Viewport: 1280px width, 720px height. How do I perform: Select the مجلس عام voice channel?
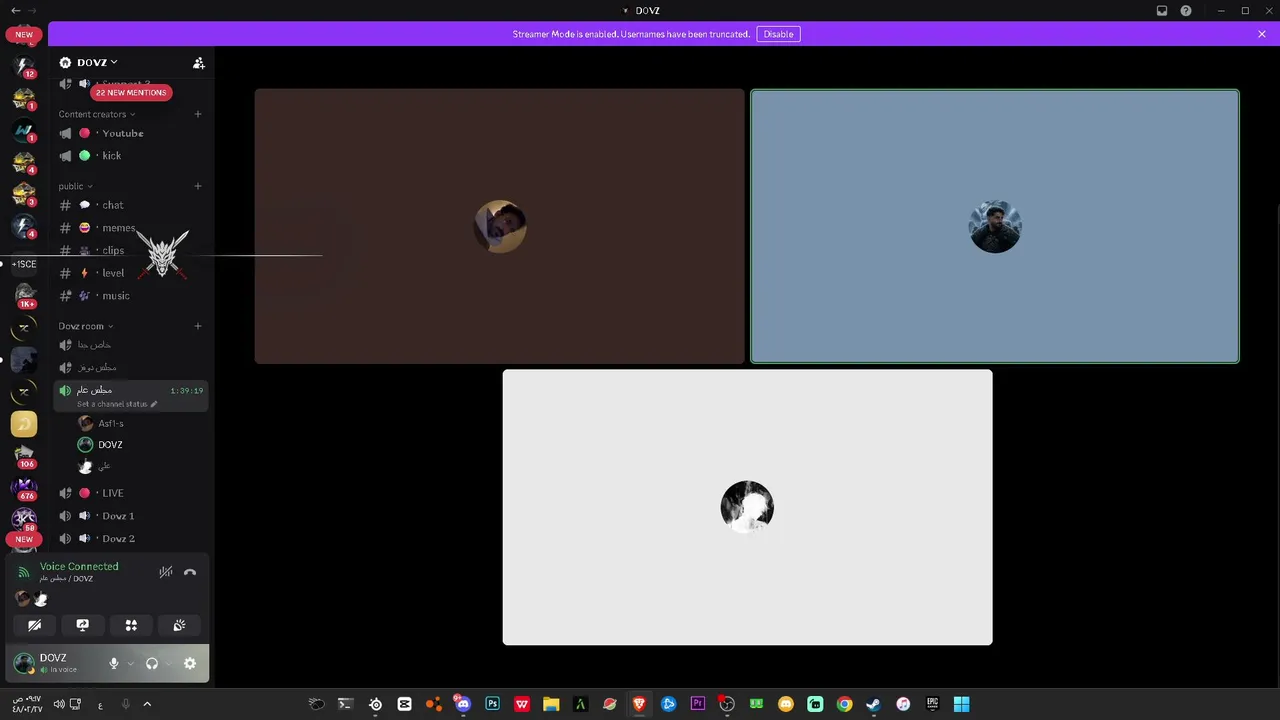(x=94, y=390)
